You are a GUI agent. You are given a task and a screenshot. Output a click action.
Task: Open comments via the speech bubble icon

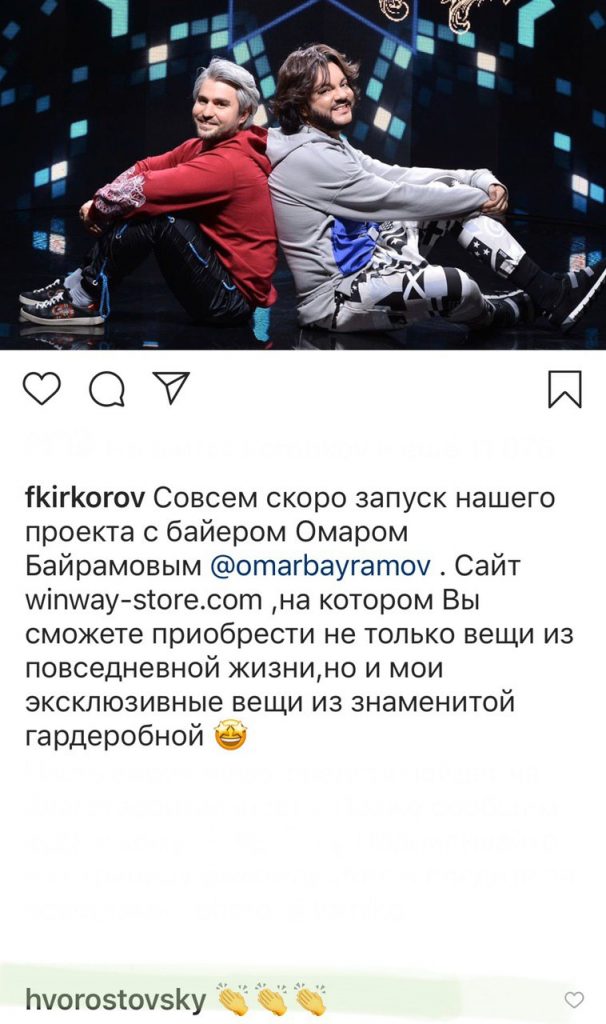tap(107, 390)
